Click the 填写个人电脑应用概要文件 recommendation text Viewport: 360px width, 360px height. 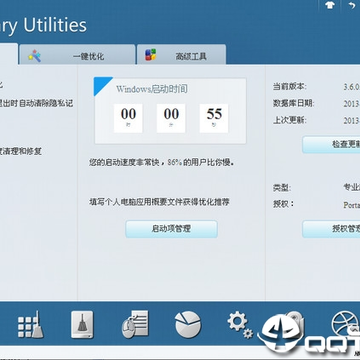159,202
